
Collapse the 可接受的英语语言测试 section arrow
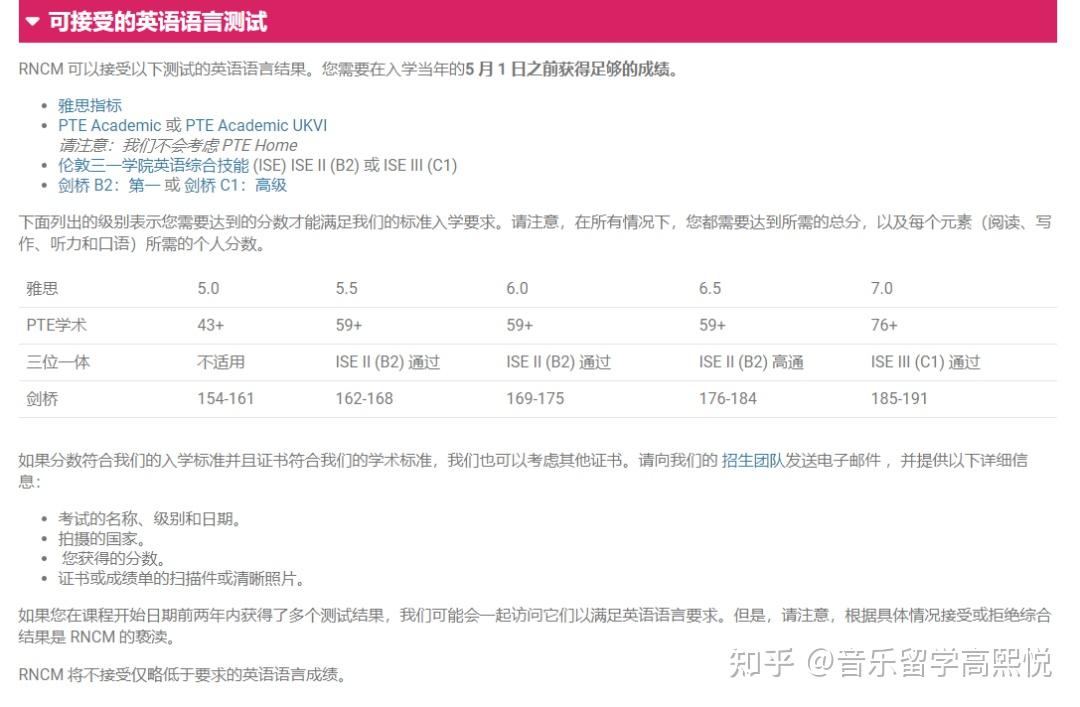coord(32,21)
